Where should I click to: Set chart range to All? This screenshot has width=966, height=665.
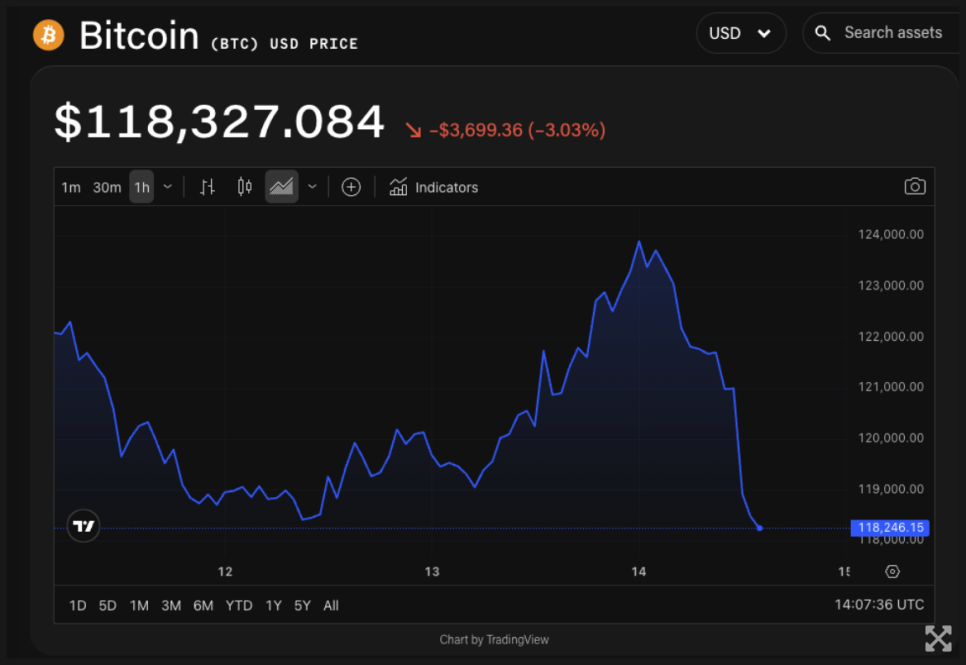tap(331, 606)
